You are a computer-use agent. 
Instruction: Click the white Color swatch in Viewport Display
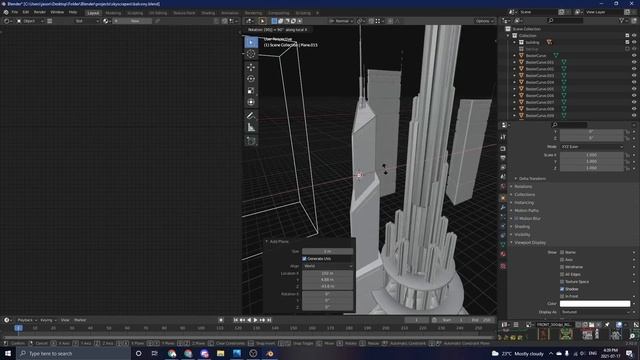(595, 304)
